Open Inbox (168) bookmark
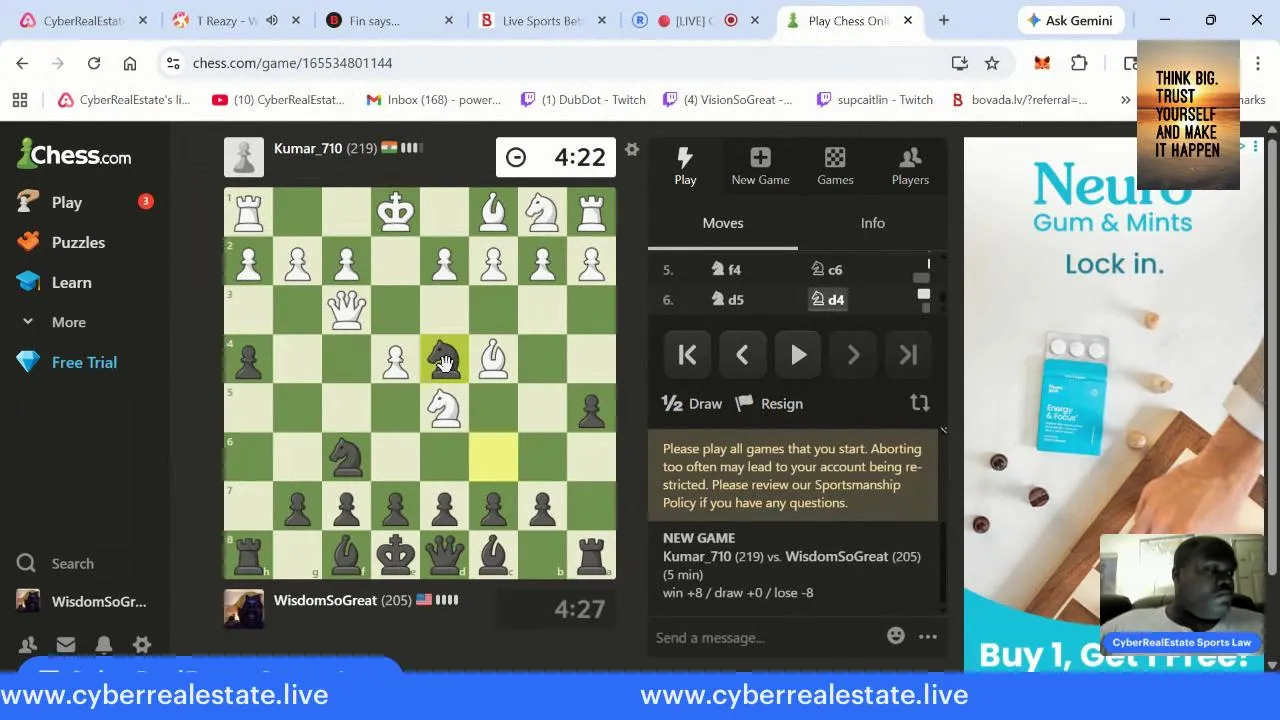The image size is (1280, 720). coord(433,99)
